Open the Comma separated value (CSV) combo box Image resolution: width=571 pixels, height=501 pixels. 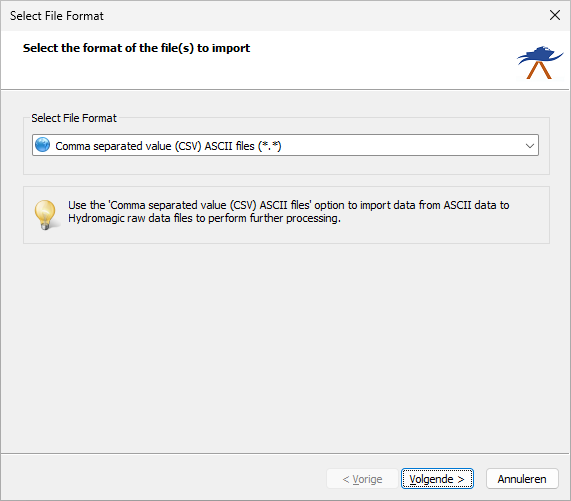click(x=285, y=145)
